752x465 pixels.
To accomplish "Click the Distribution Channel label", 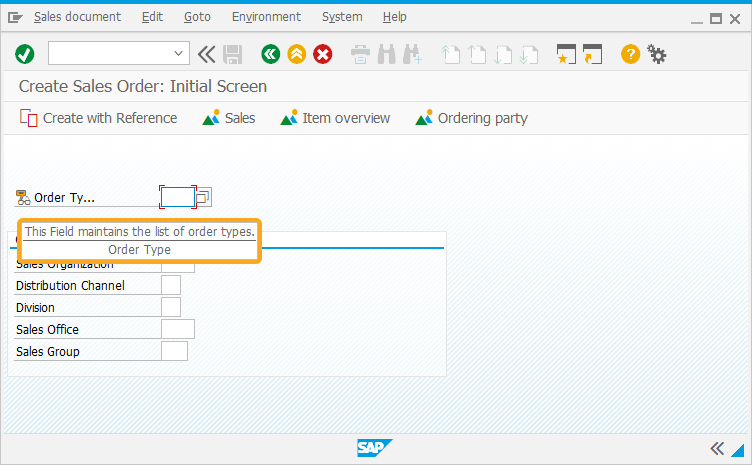I will click(70, 286).
